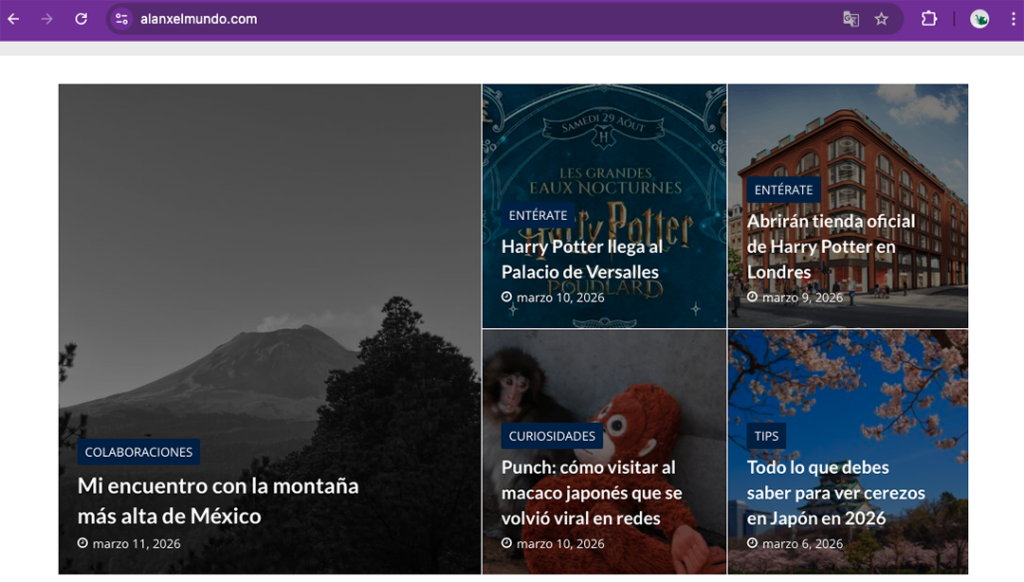
Task: Reload the page with the refresh icon
Action: point(81,19)
